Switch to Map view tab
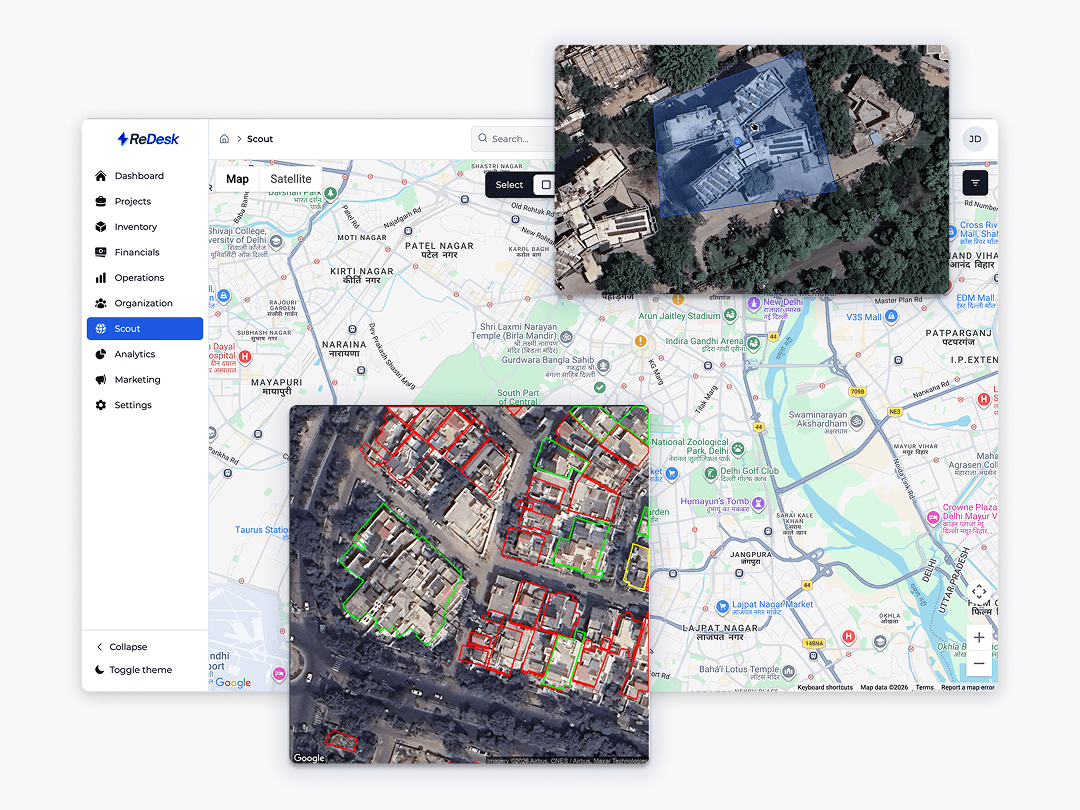 click(x=237, y=179)
